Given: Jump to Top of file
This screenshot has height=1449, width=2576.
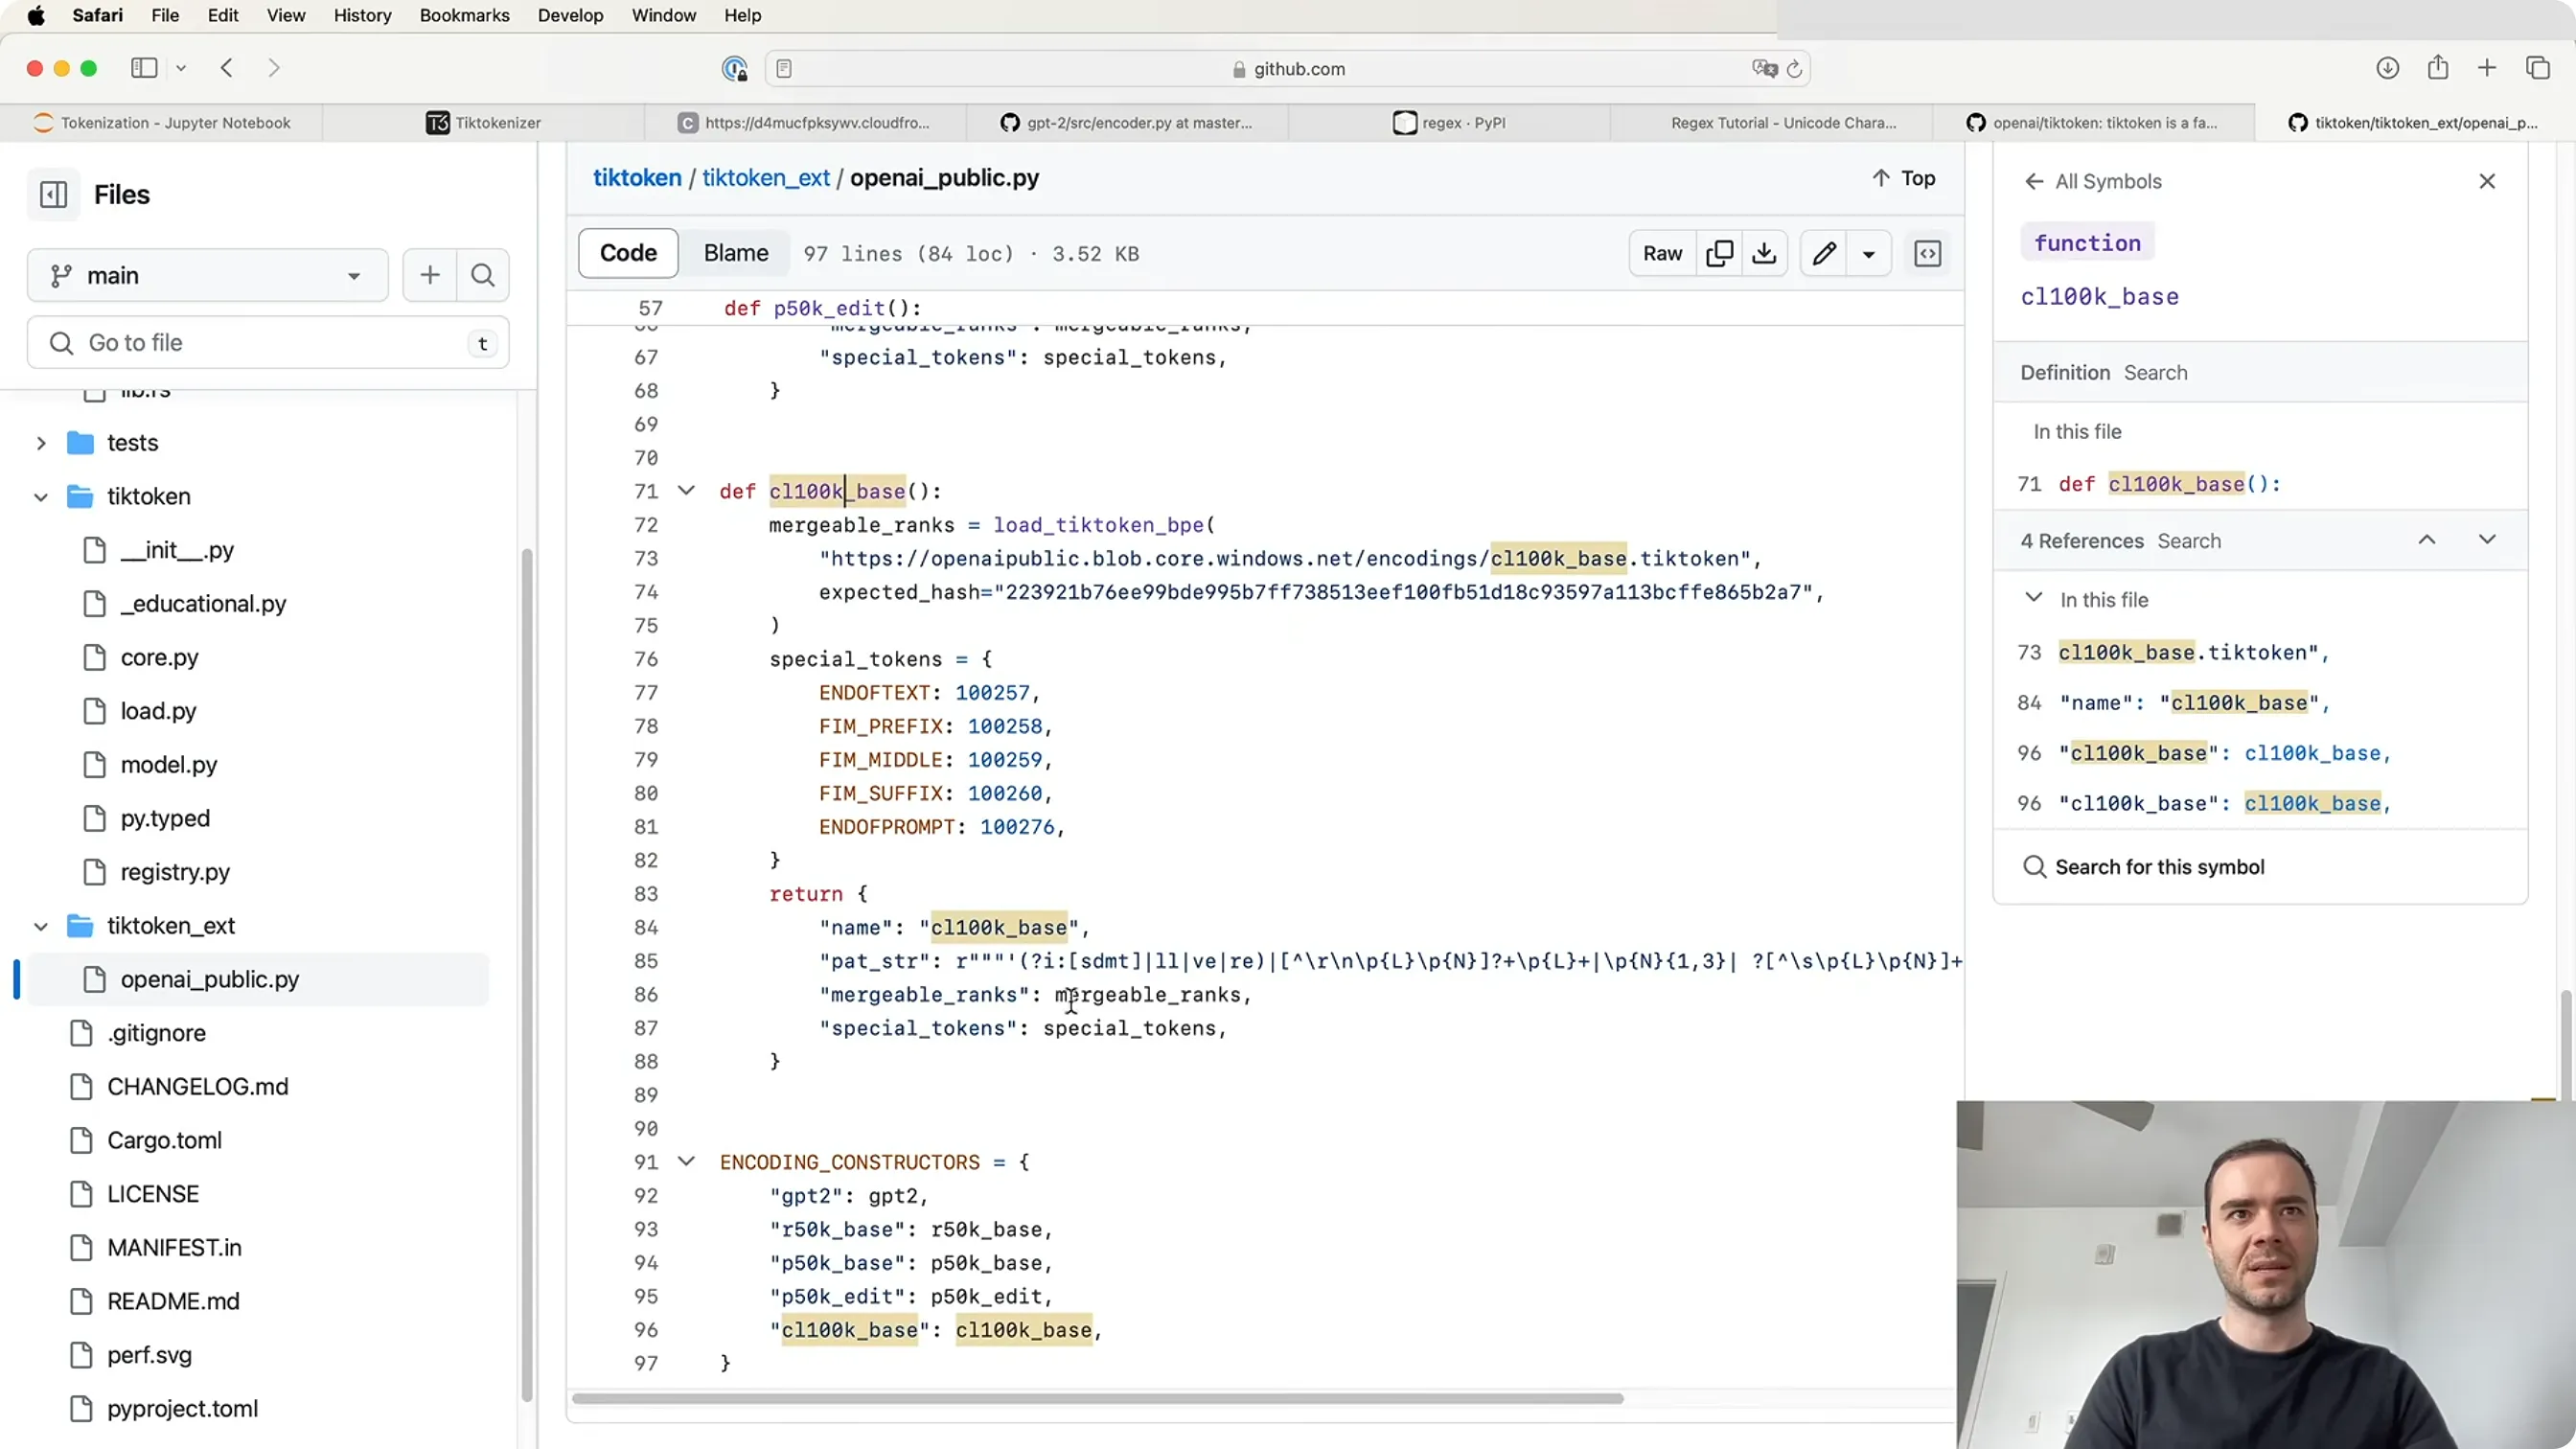Looking at the screenshot, I should [x=1903, y=178].
